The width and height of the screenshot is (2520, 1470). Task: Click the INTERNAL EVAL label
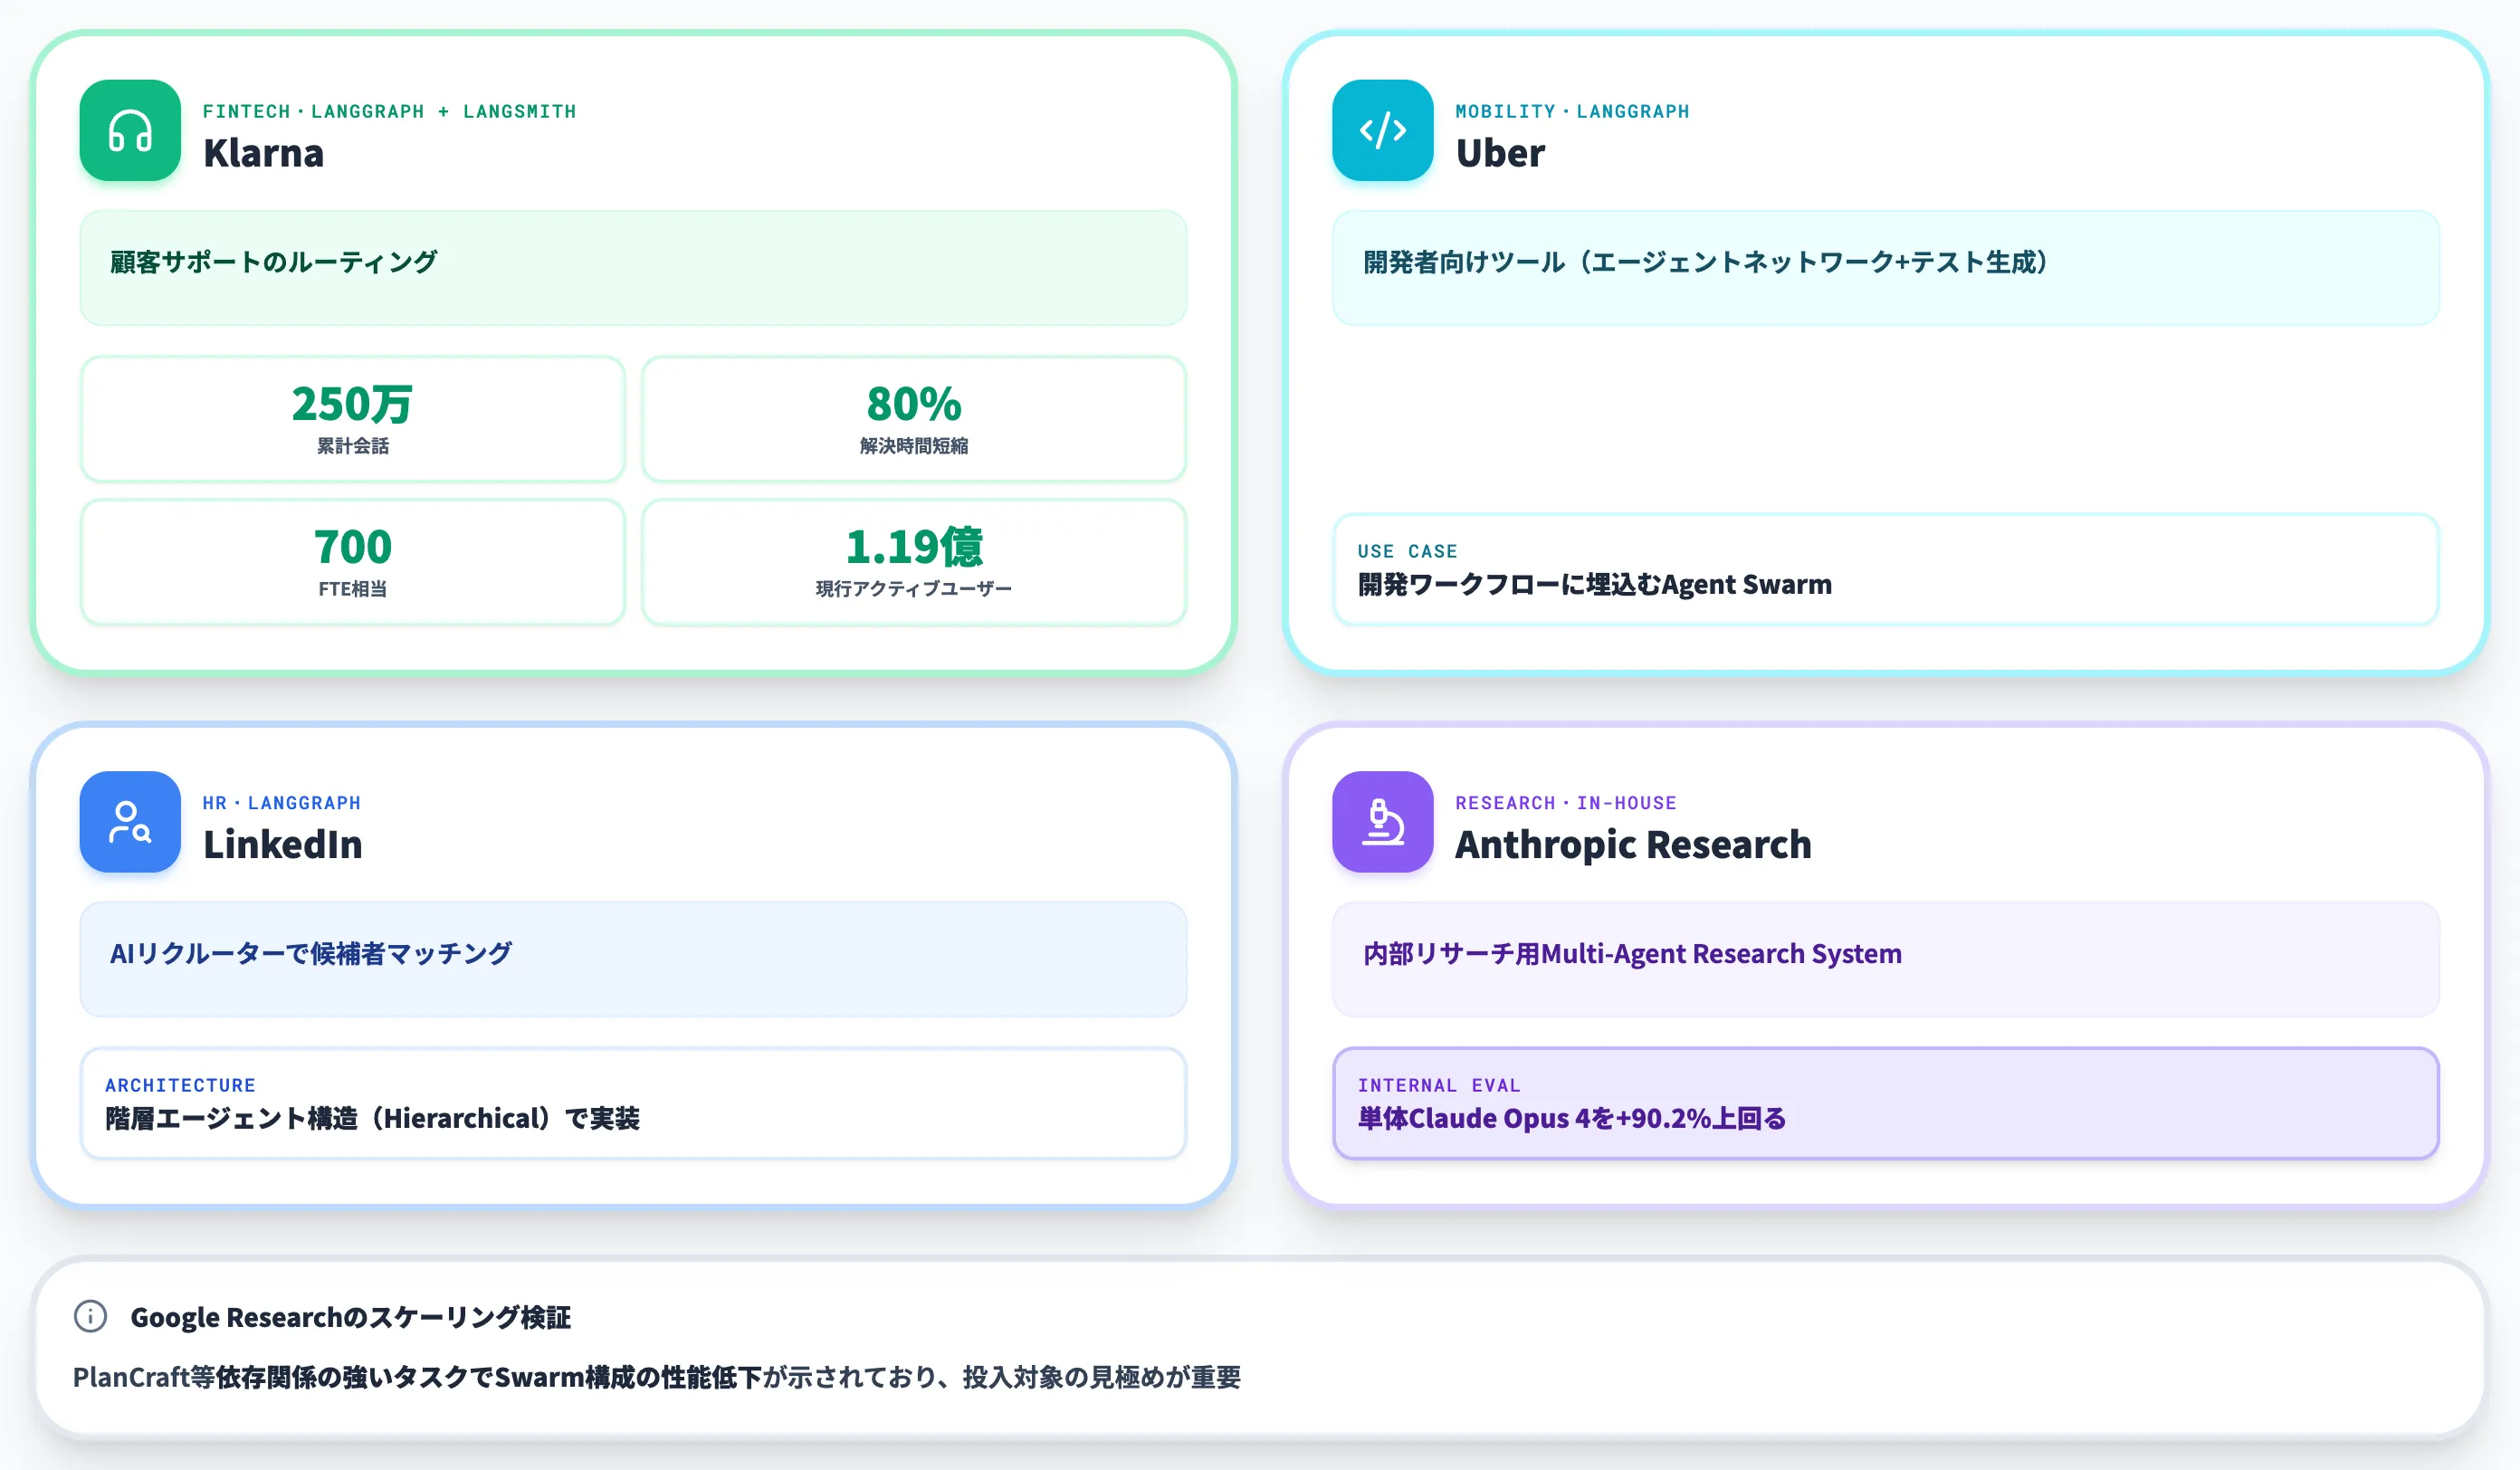[x=1438, y=1085]
